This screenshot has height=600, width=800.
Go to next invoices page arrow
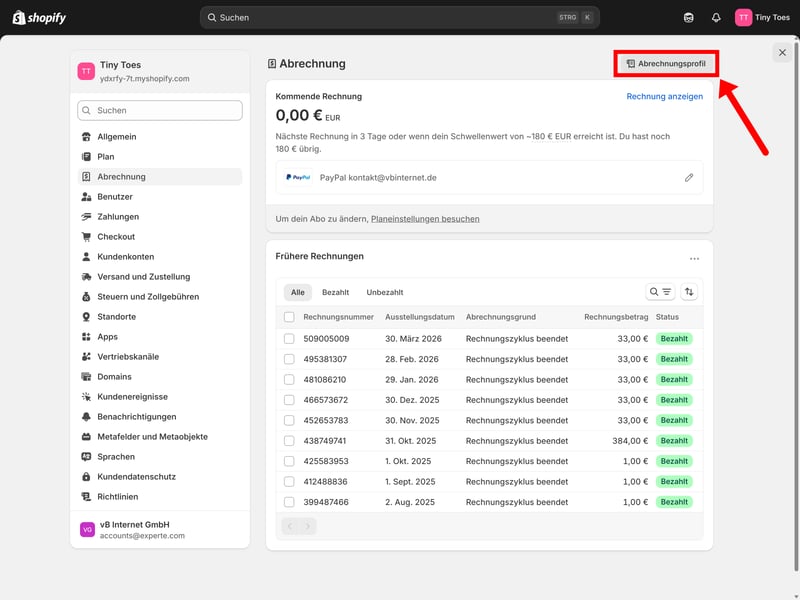click(308, 526)
